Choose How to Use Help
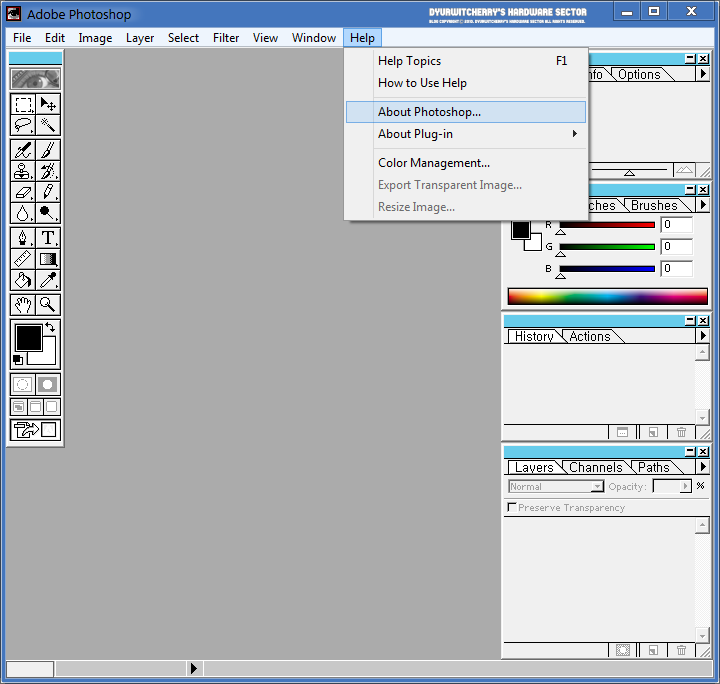Viewport: 720px width, 684px height. click(x=466, y=83)
